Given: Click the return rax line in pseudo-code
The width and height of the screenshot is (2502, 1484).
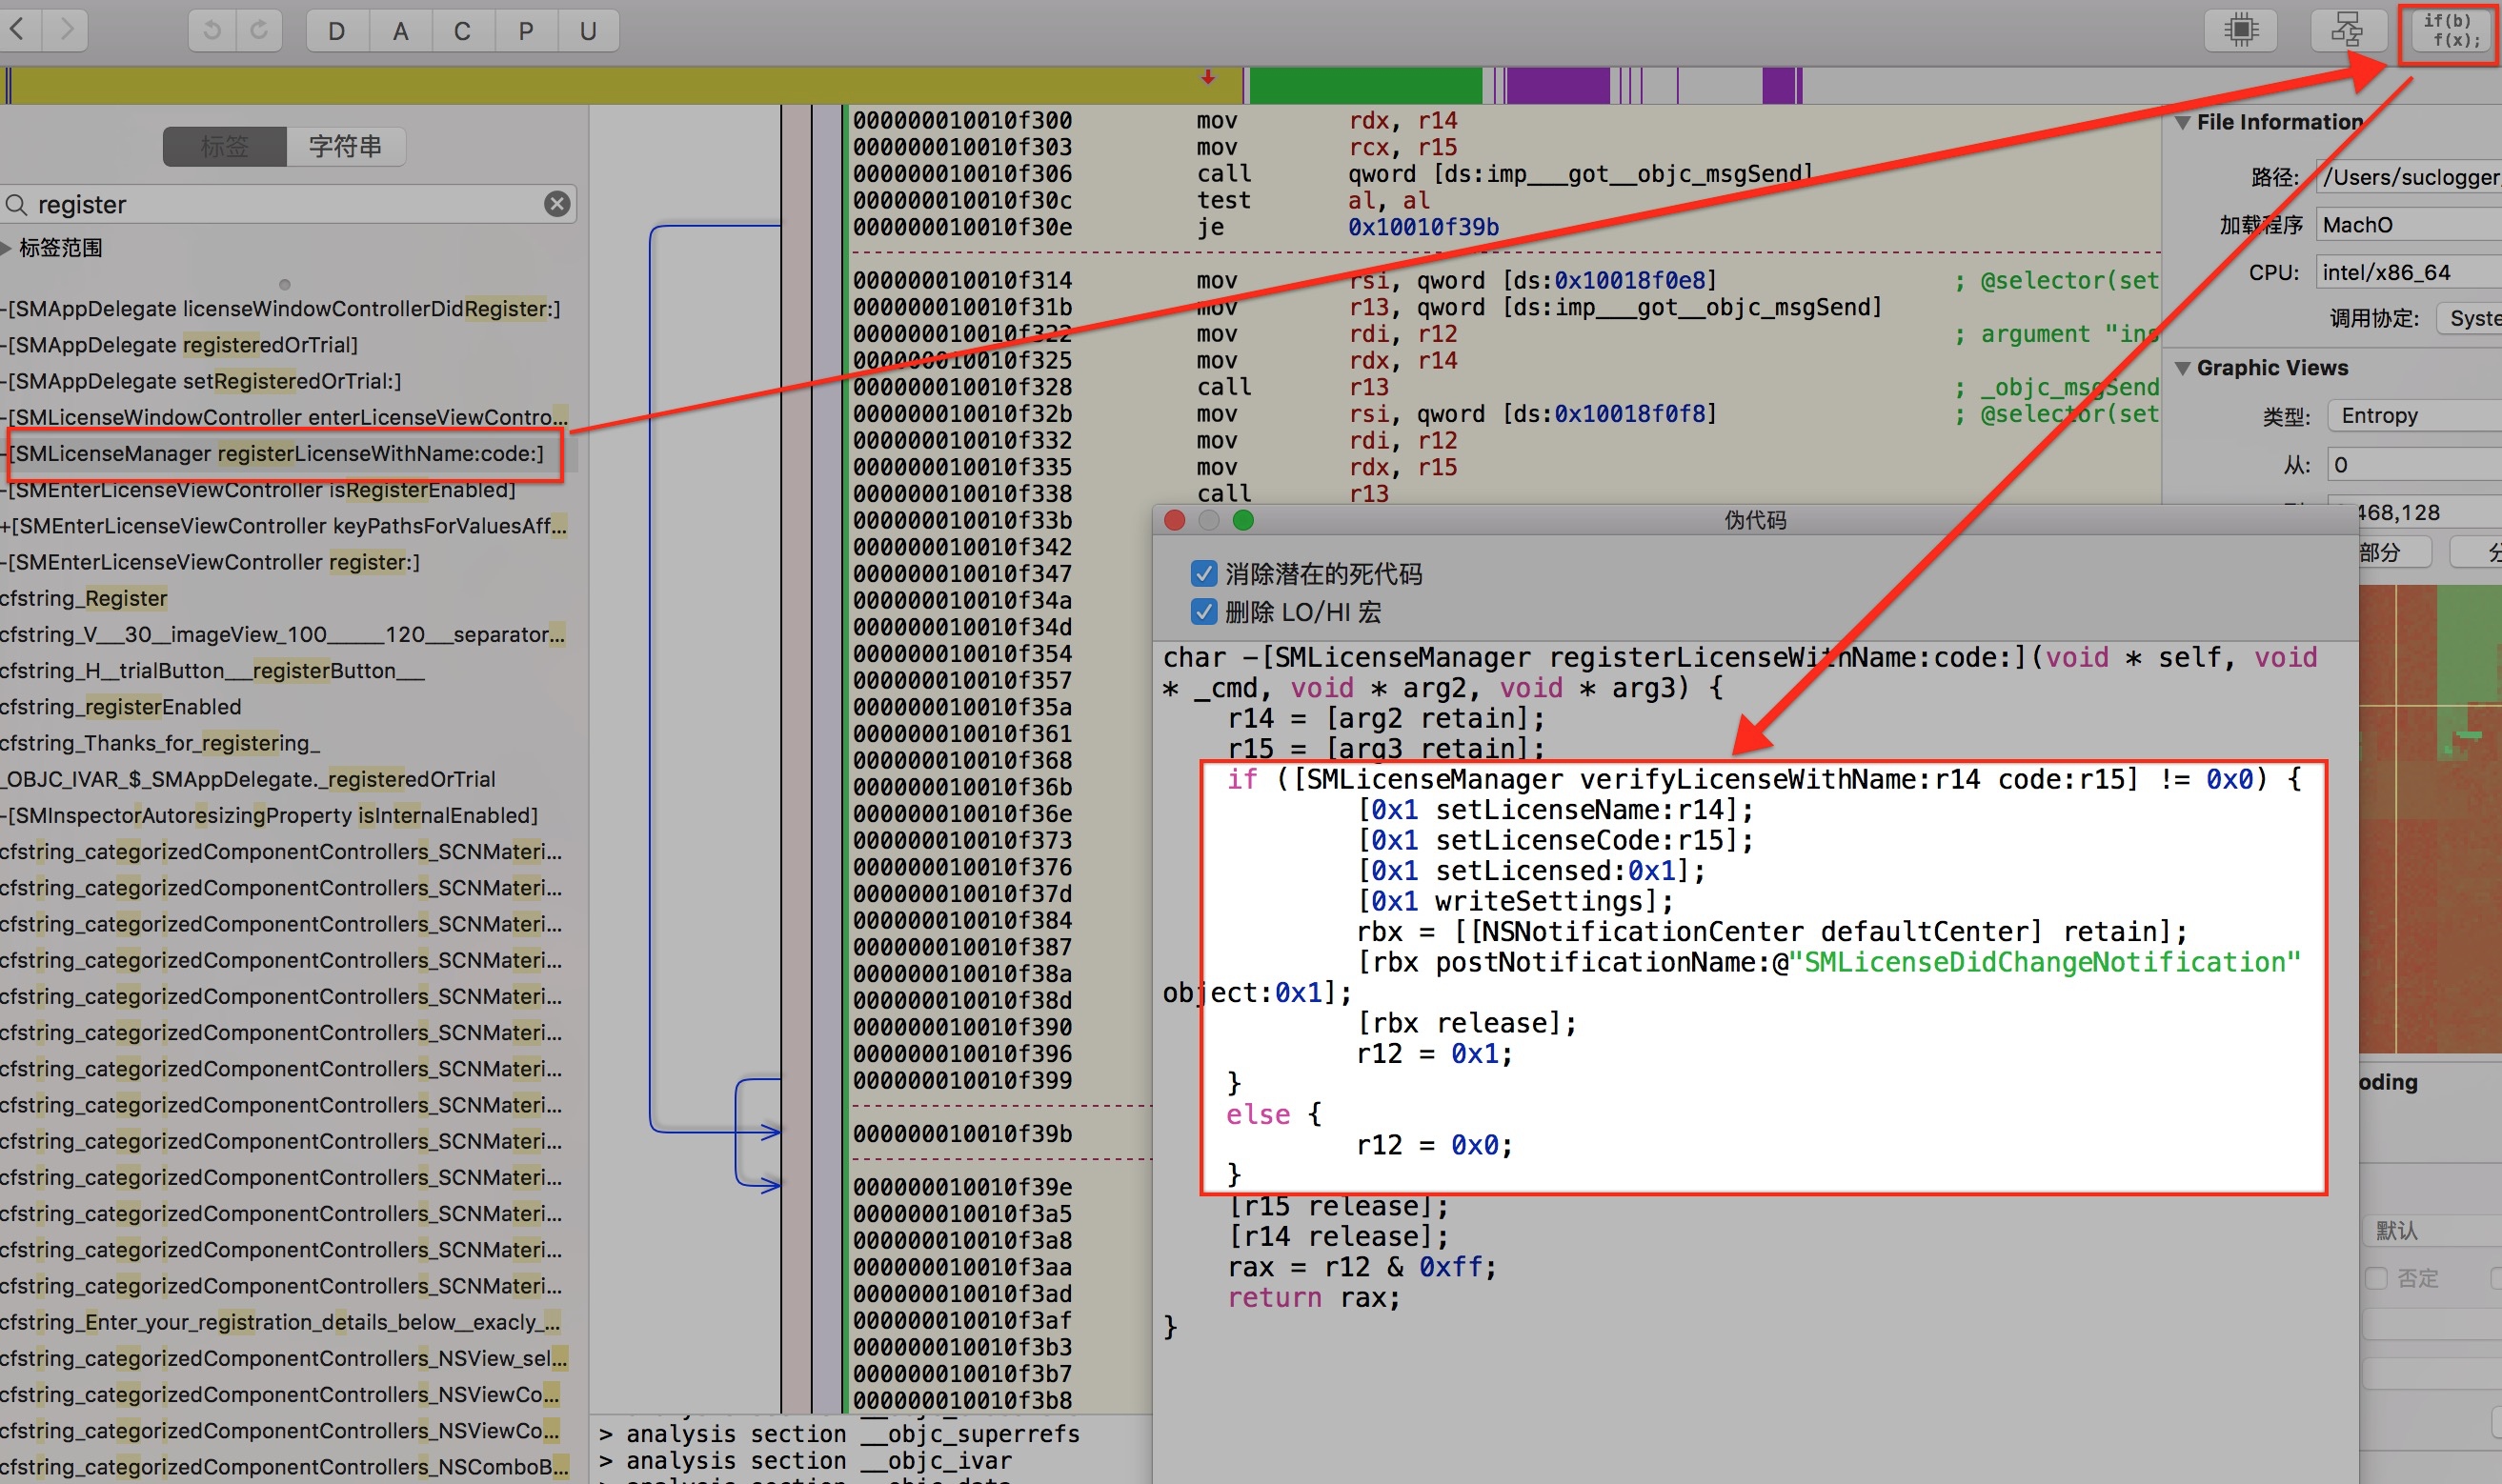Looking at the screenshot, I should tap(1314, 1298).
